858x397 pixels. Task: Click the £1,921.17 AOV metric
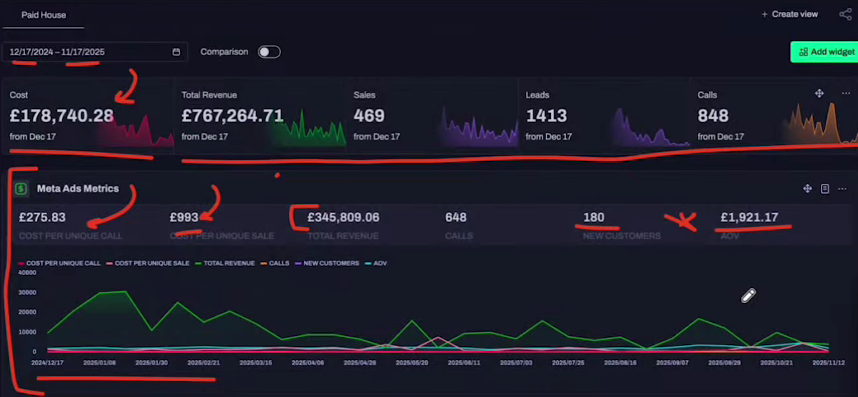pyautogui.click(x=749, y=217)
